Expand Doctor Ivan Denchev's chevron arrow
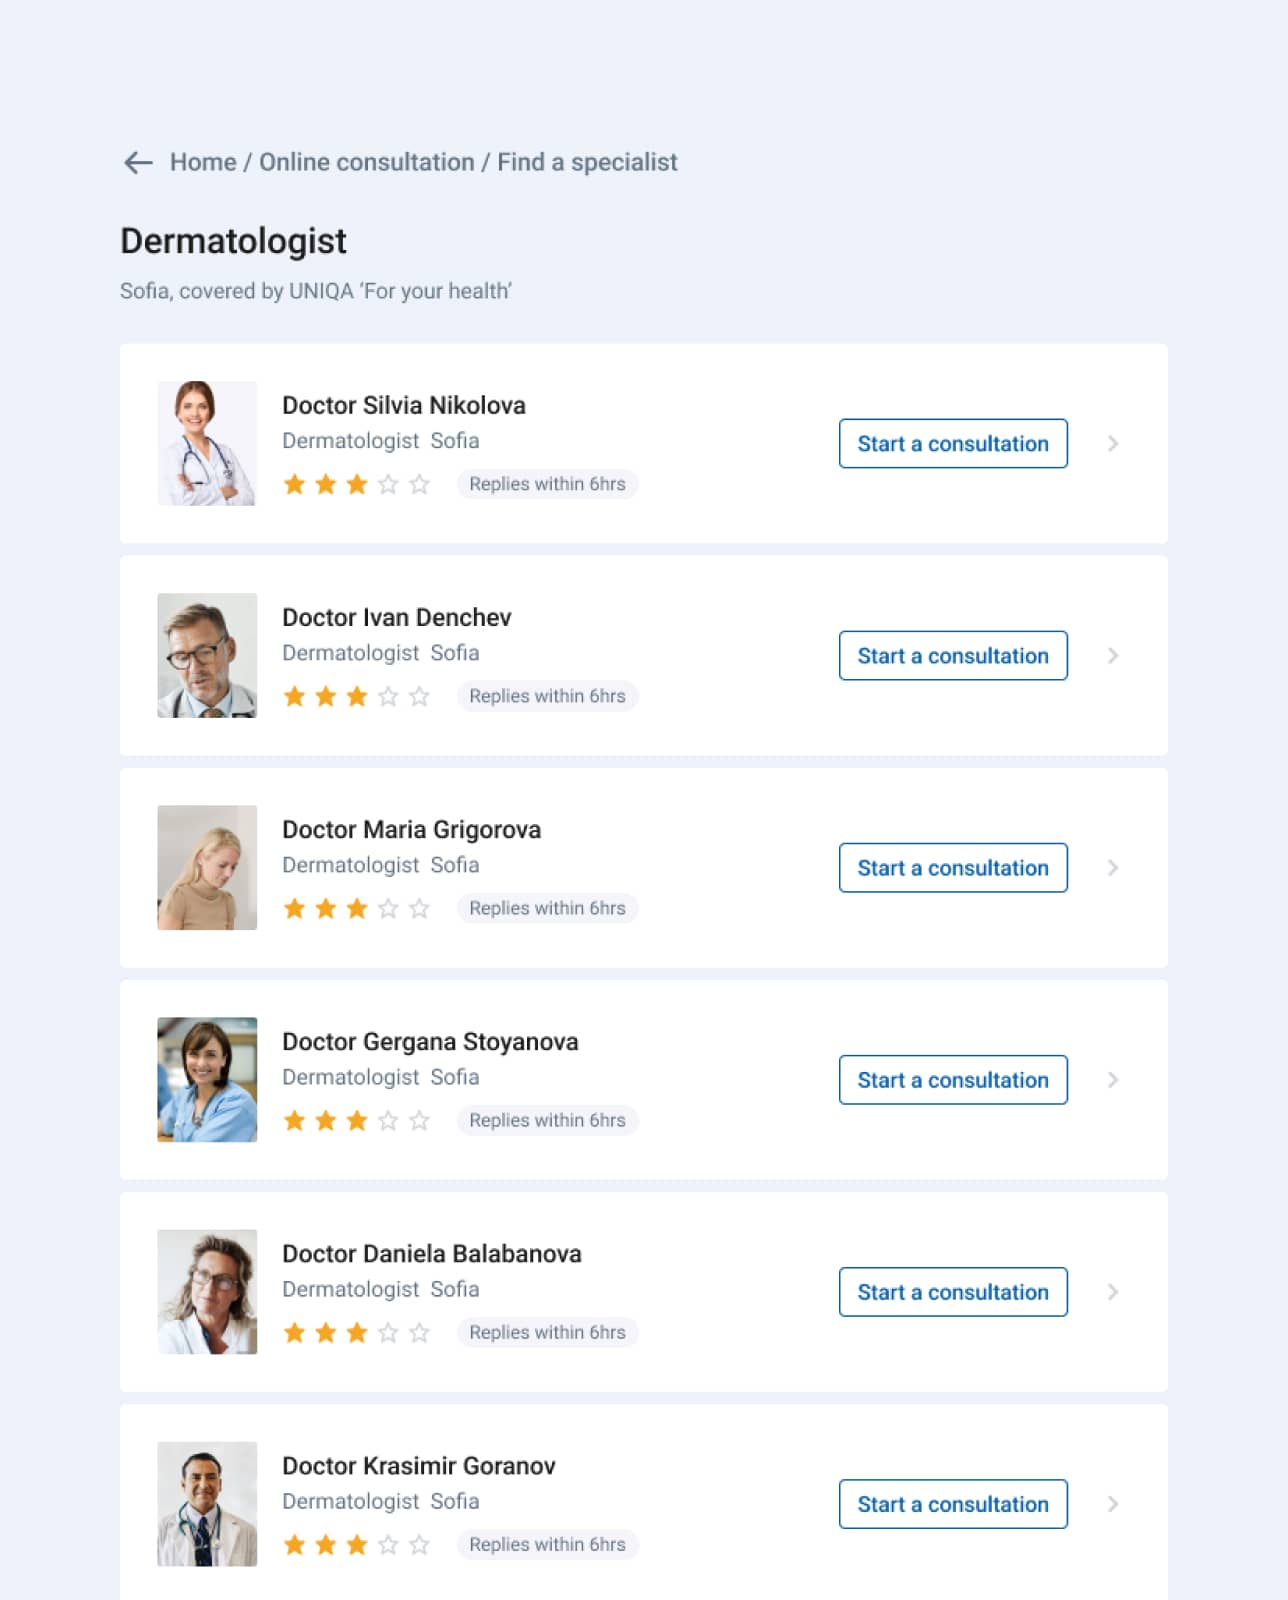The image size is (1288, 1600). click(1113, 656)
